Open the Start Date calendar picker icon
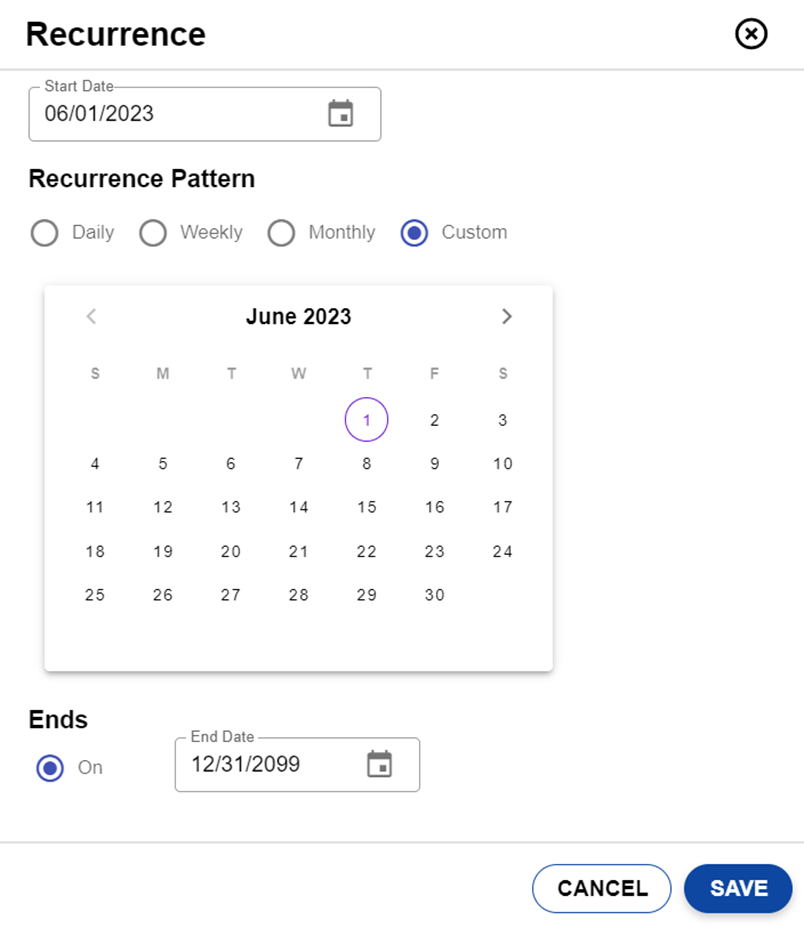Image resolution: width=804 pixels, height=928 pixels. pyautogui.click(x=341, y=114)
